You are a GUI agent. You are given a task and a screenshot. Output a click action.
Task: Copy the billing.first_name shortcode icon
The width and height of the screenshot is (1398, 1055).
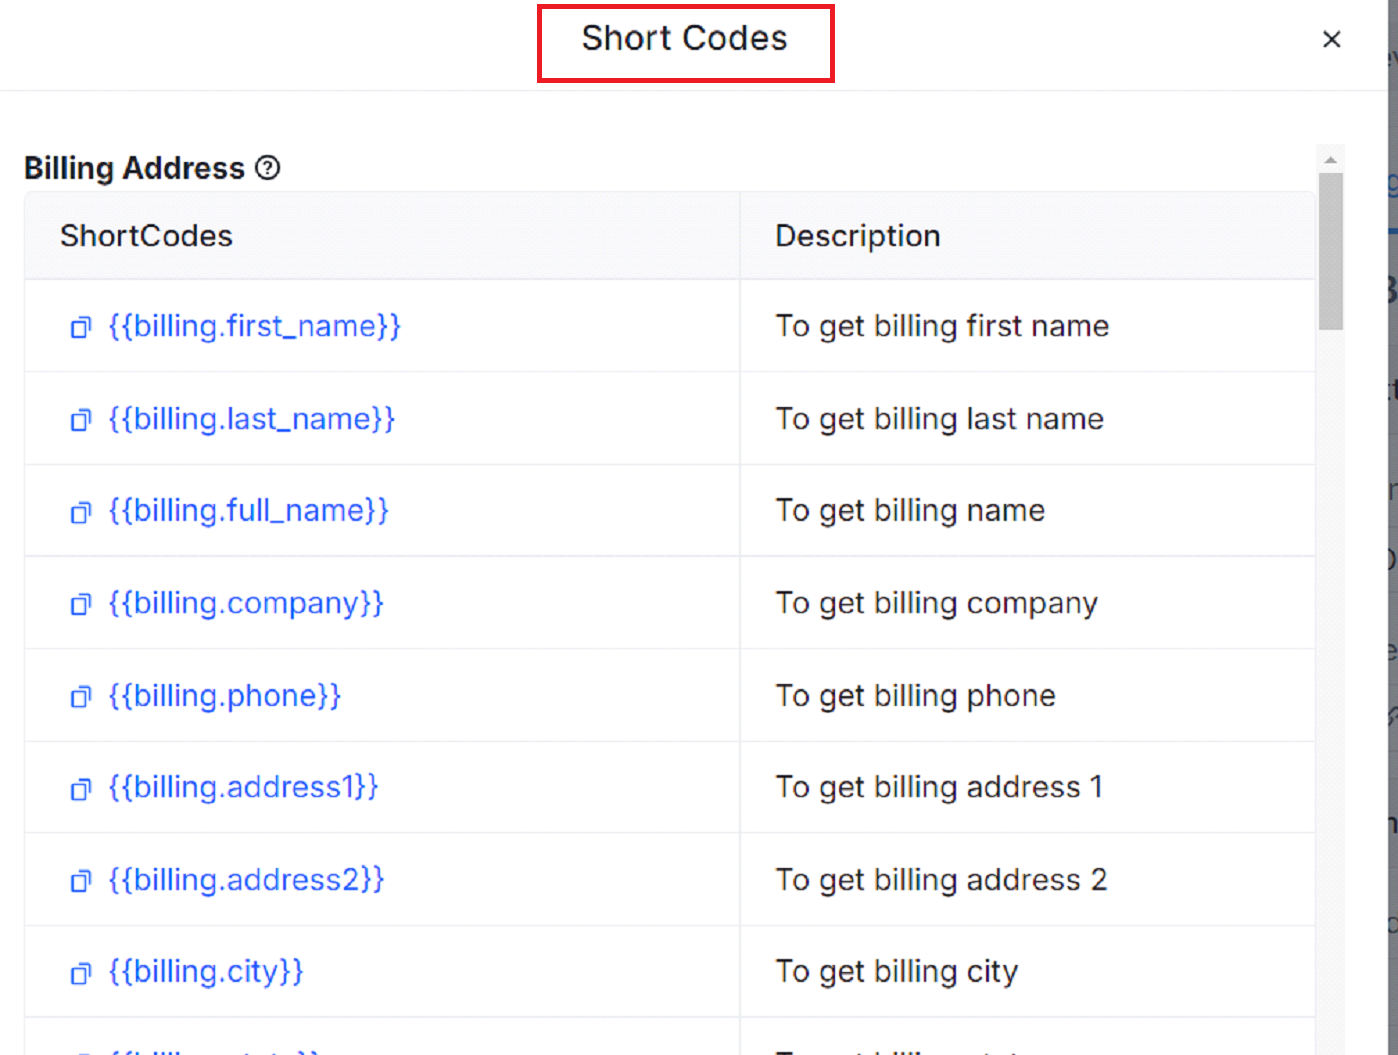pos(81,327)
